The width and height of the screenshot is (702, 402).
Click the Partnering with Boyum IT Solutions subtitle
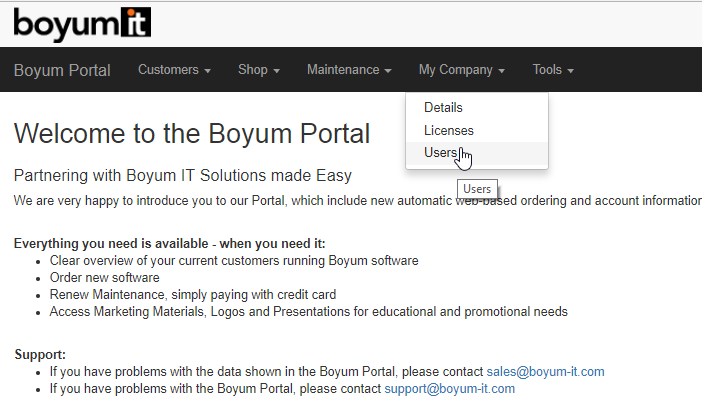183,175
